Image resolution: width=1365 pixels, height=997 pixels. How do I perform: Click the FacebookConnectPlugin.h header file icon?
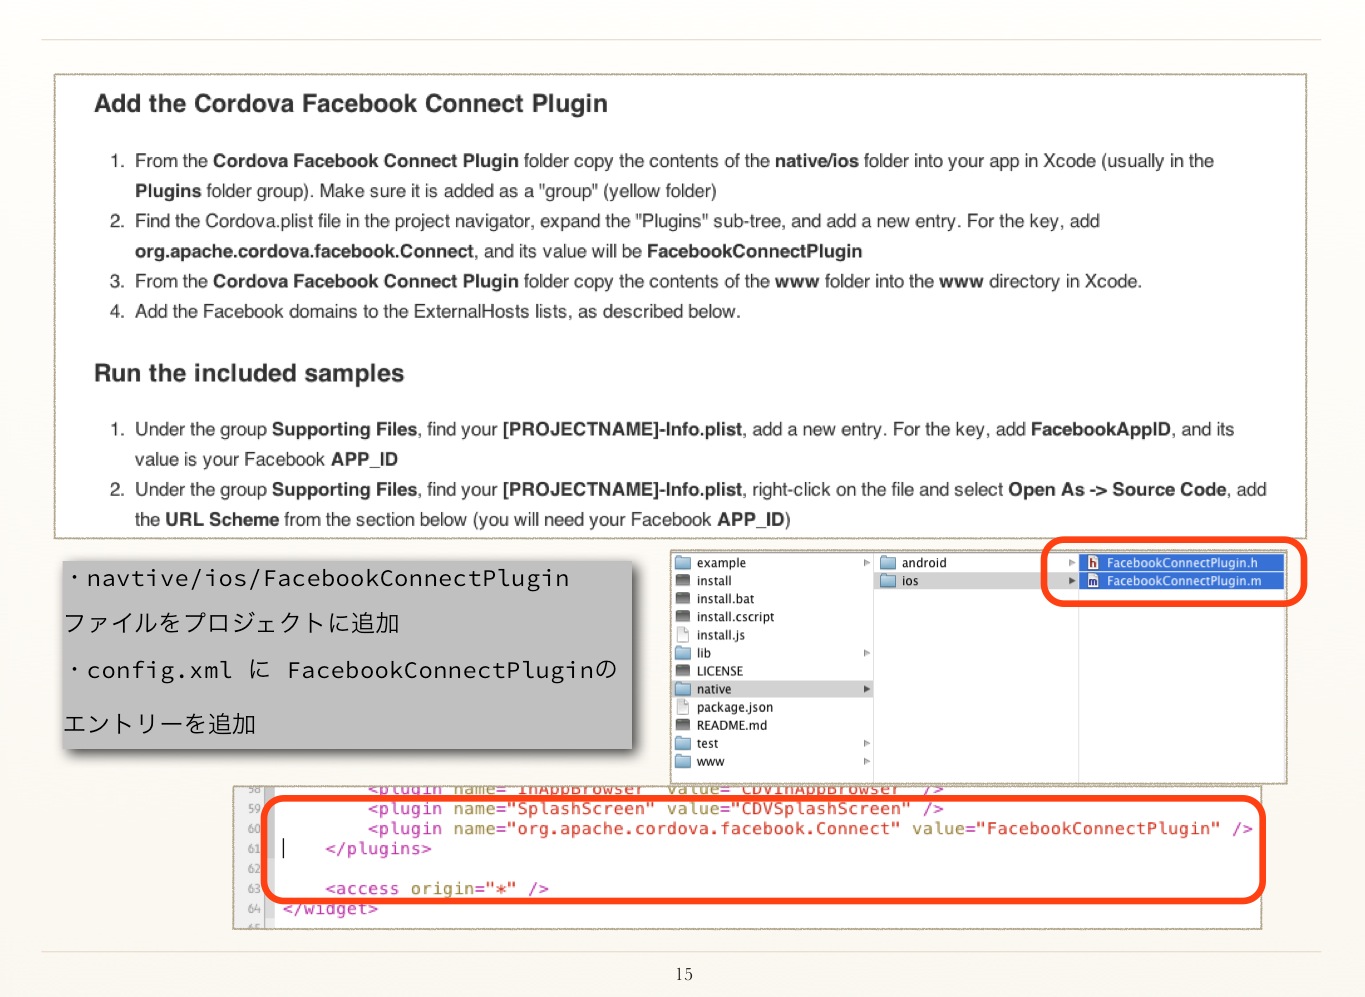(1093, 563)
